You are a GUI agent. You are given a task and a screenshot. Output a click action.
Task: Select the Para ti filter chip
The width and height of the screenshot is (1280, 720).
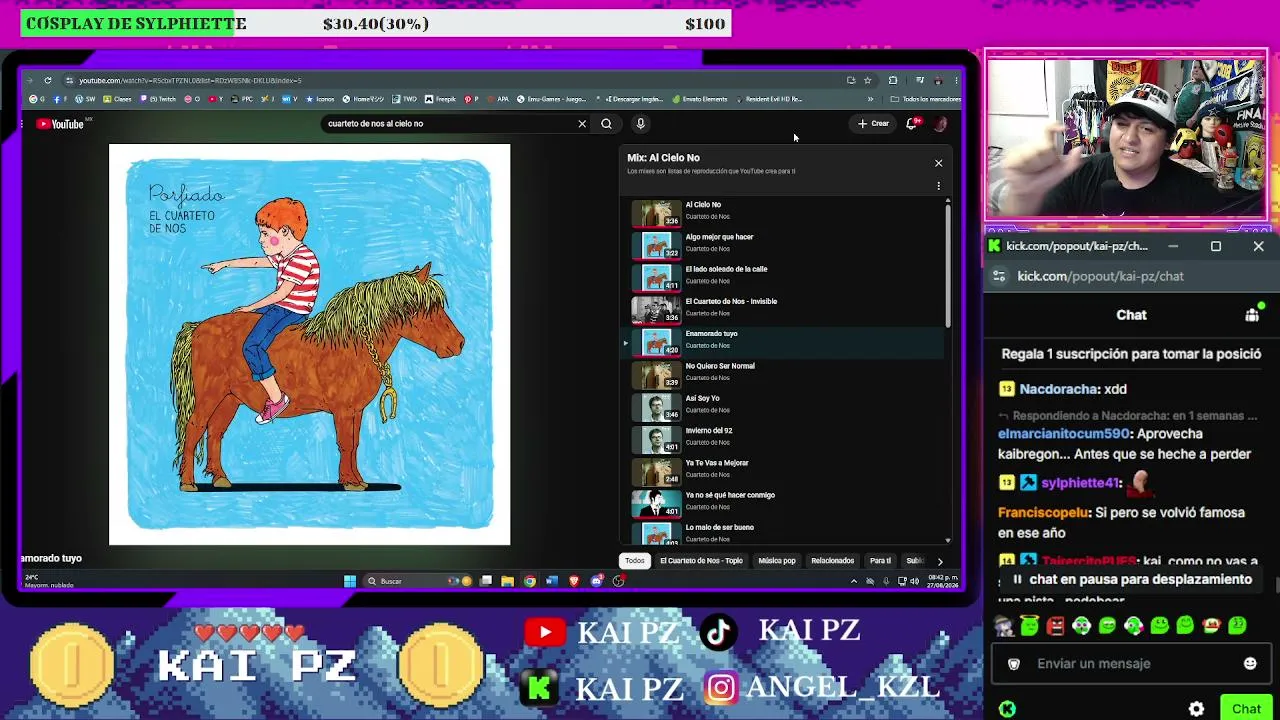(x=880, y=561)
